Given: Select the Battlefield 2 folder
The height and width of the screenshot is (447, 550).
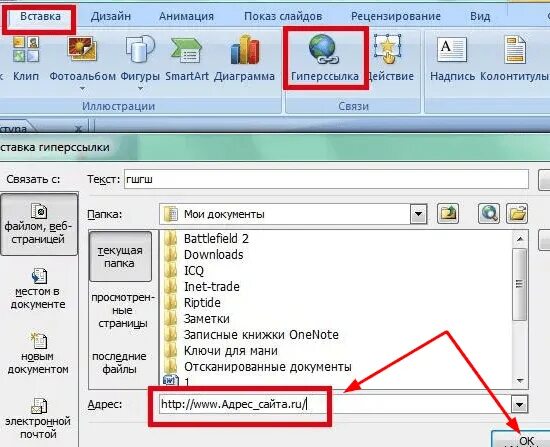Looking at the screenshot, I should (x=206, y=239).
